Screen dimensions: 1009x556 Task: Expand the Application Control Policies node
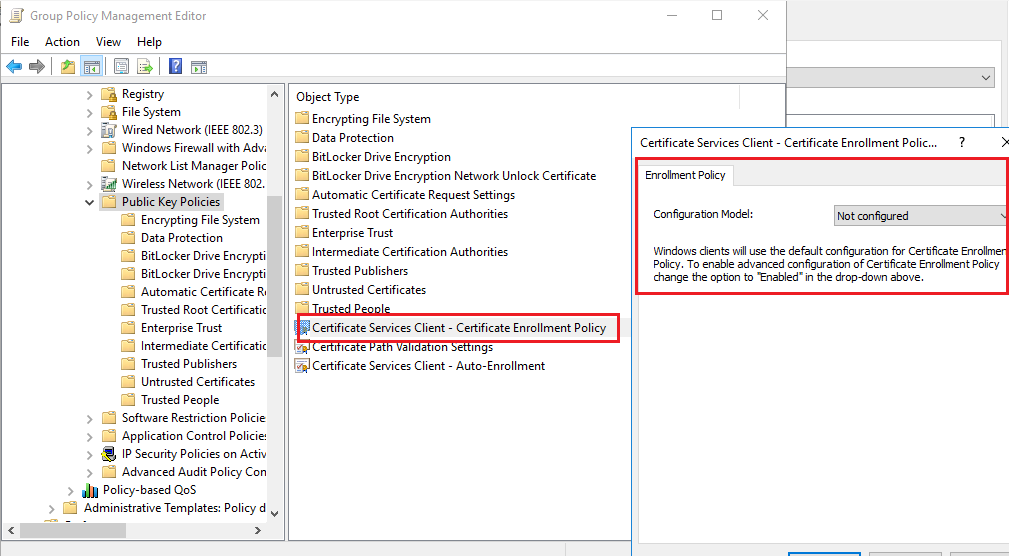tap(89, 436)
